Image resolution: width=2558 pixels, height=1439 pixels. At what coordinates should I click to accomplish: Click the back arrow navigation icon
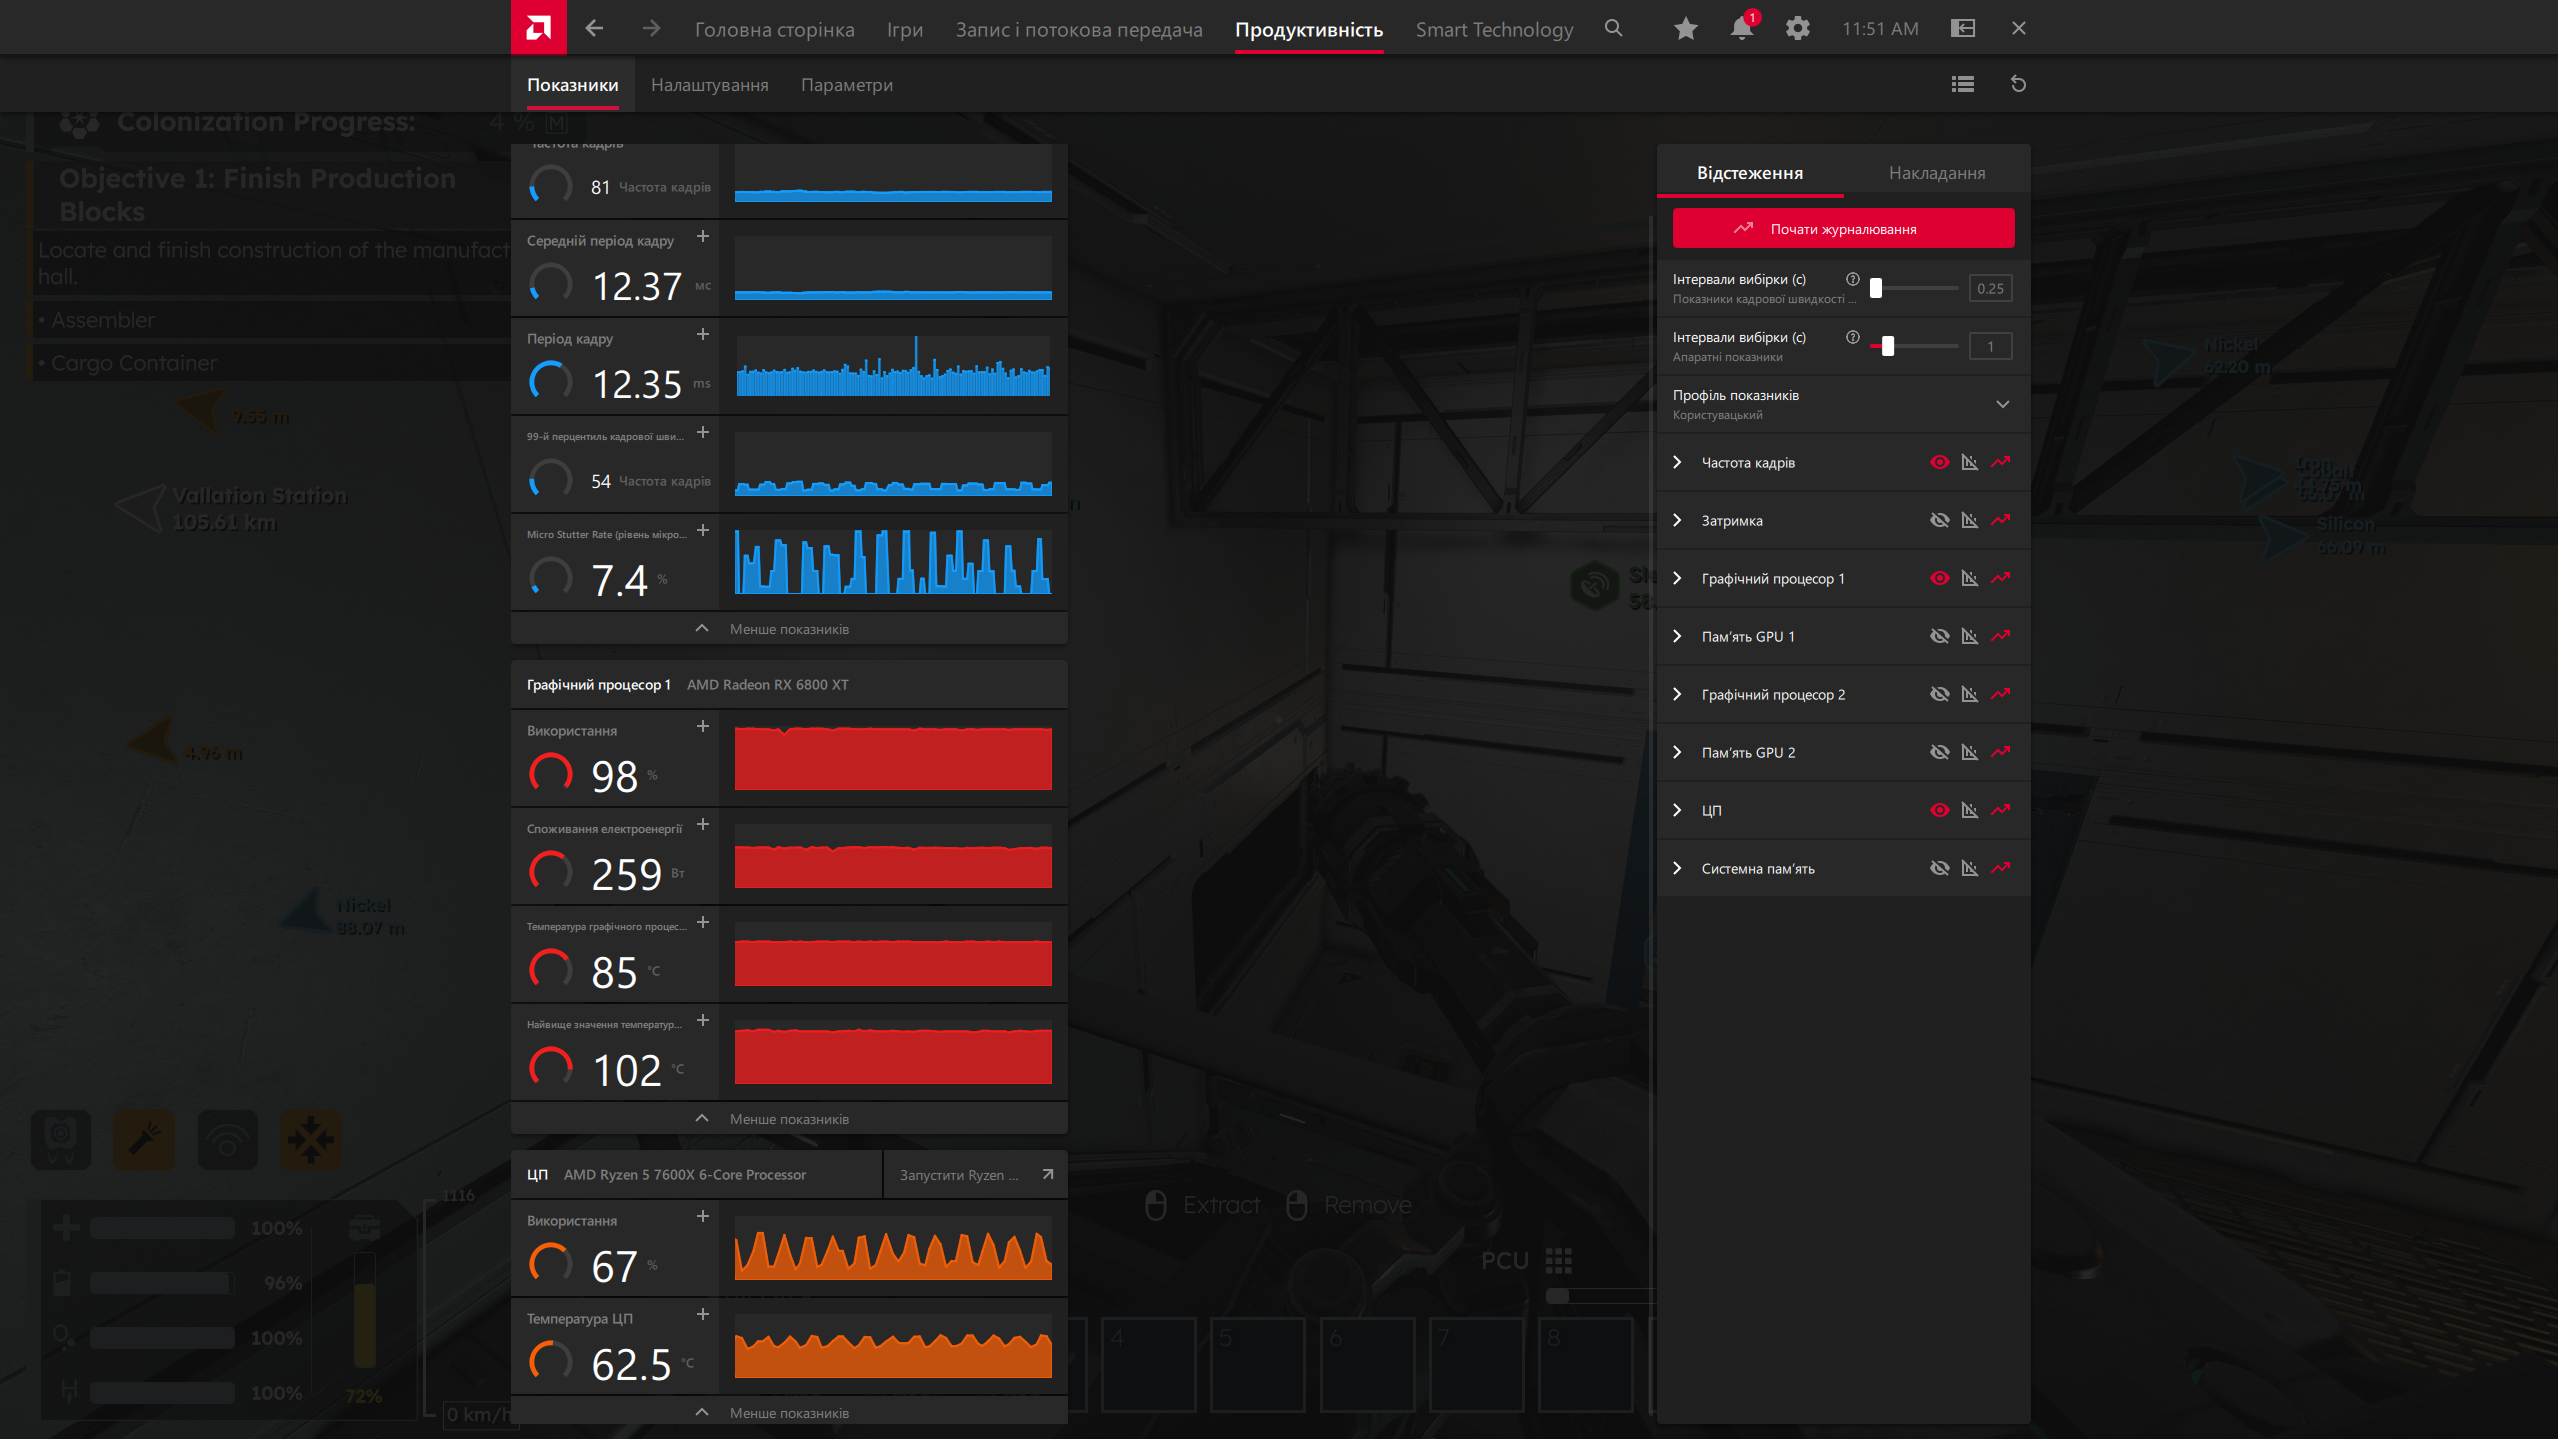click(594, 28)
